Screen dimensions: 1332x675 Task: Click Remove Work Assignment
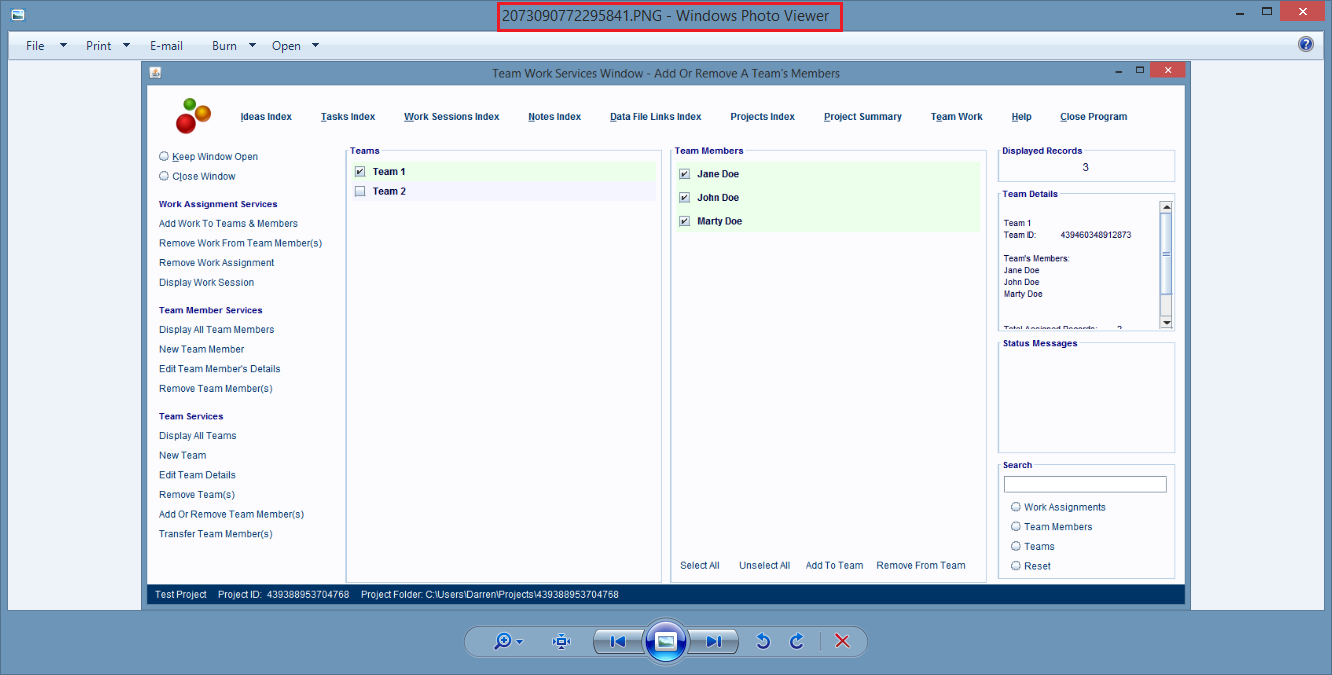point(216,263)
